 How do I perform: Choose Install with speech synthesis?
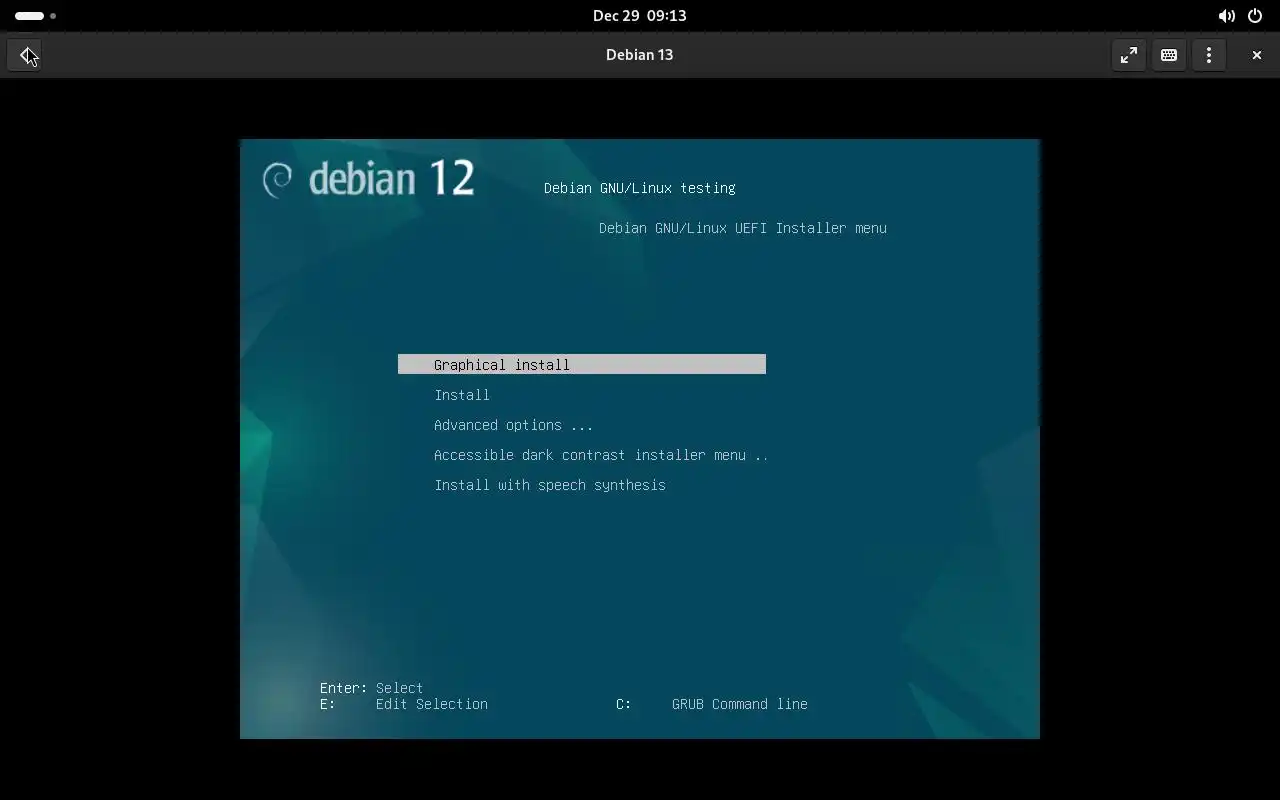550,485
